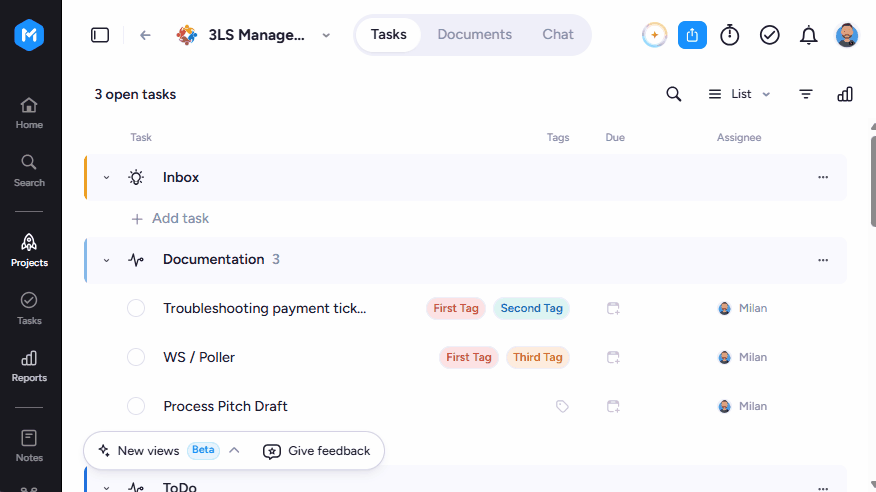Screen dimensions: 876x492
Task: Check off Process Pitch Draft
Action: tap(136, 406)
